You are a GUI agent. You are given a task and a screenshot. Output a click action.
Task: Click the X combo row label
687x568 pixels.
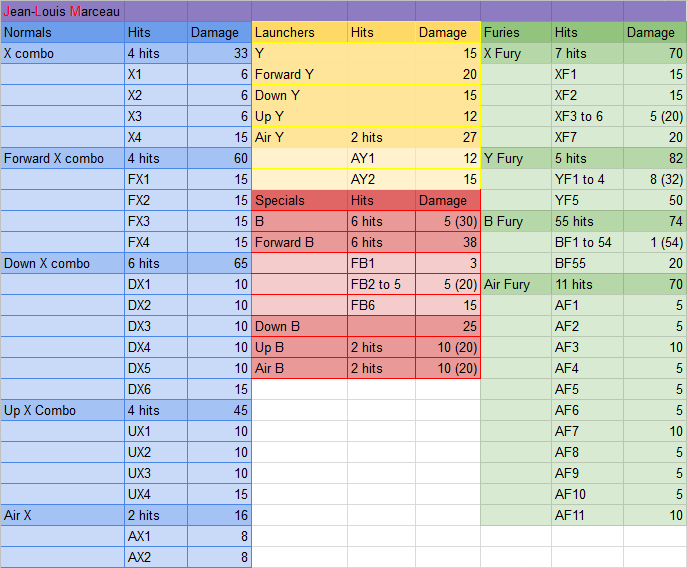(62, 53)
